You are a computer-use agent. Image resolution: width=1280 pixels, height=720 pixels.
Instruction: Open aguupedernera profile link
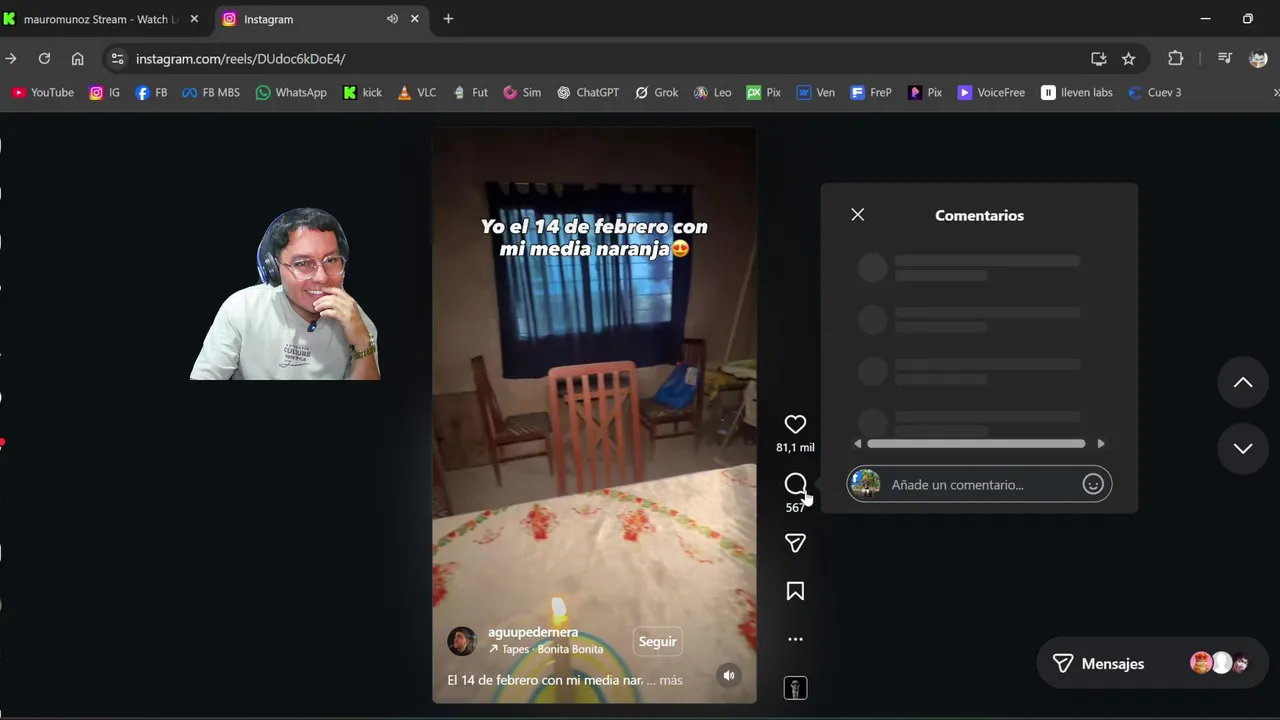(533, 632)
